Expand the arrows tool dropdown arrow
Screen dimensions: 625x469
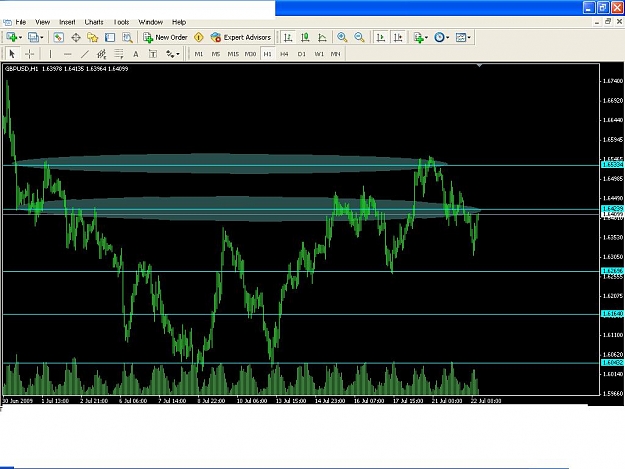tap(178, 54)
